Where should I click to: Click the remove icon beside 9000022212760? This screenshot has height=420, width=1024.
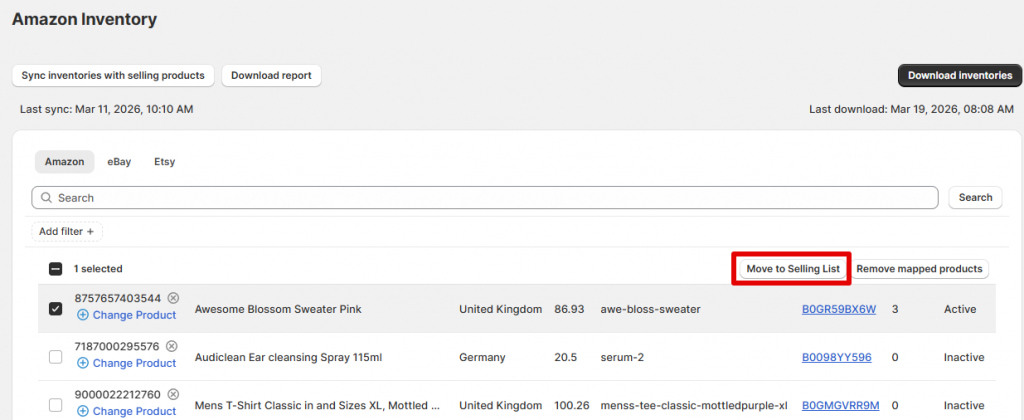point(173,394)
